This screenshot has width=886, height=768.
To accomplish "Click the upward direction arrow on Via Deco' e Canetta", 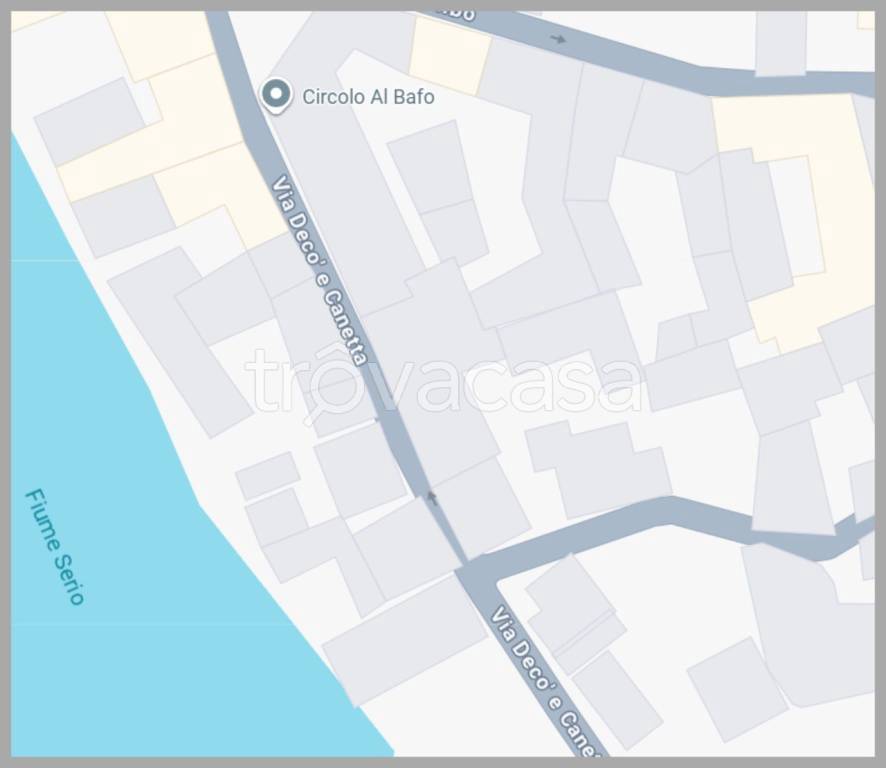I will coord(432,497).
